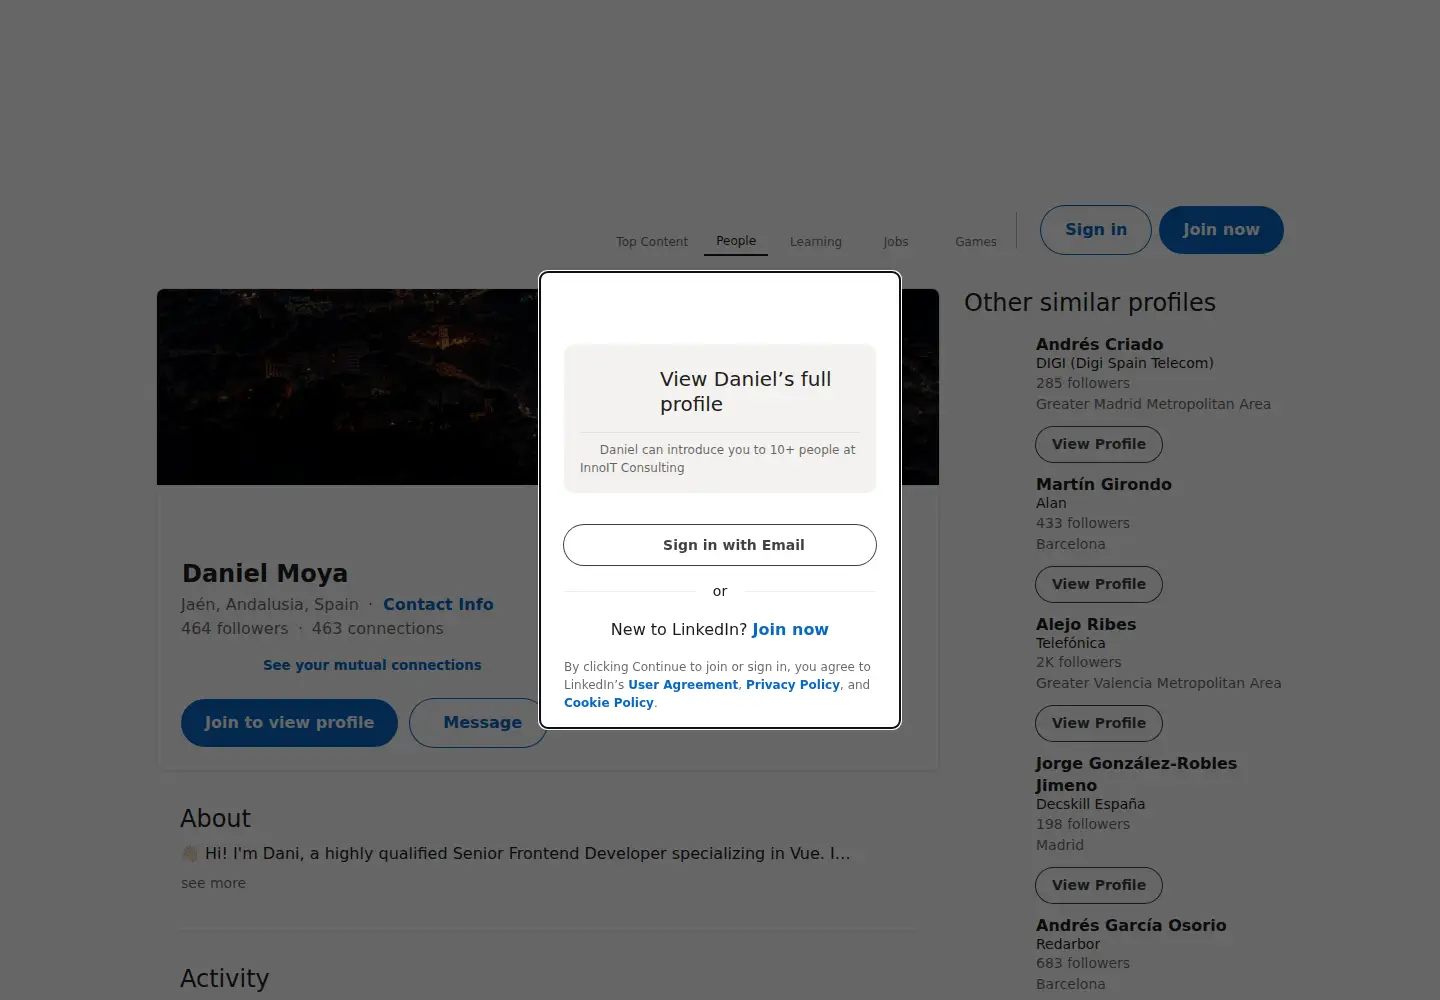The image size is (1440, 1000).
Task: Click the Sign in button in the header
Action: click(x=1096, y=230)
